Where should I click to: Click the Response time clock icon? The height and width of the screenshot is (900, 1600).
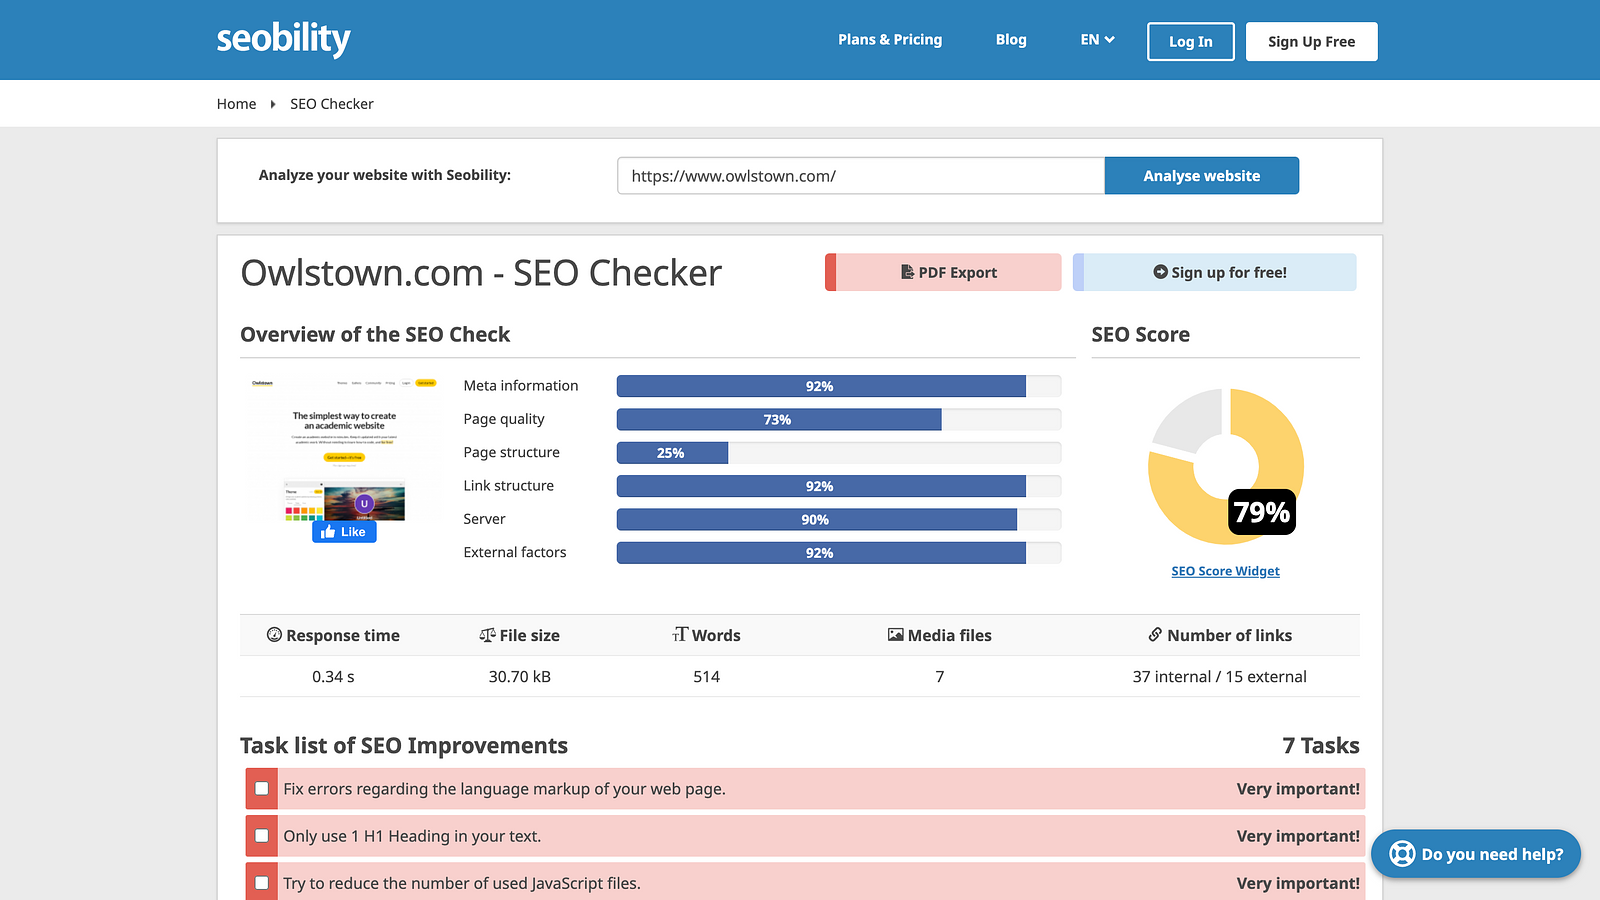pyautogui.click(x=274, y=635)
